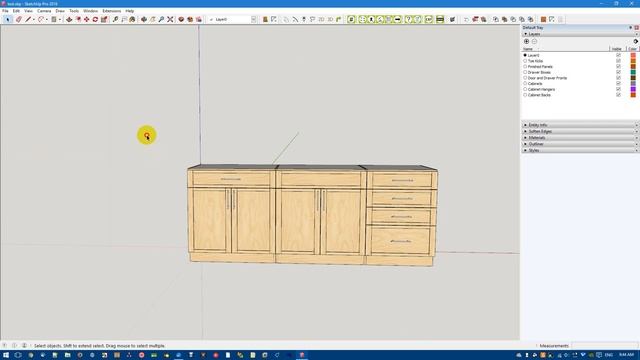Expand the Soften Edges panel
The height and width of the screenshot is (360, 640).
[x=580, y=131]
